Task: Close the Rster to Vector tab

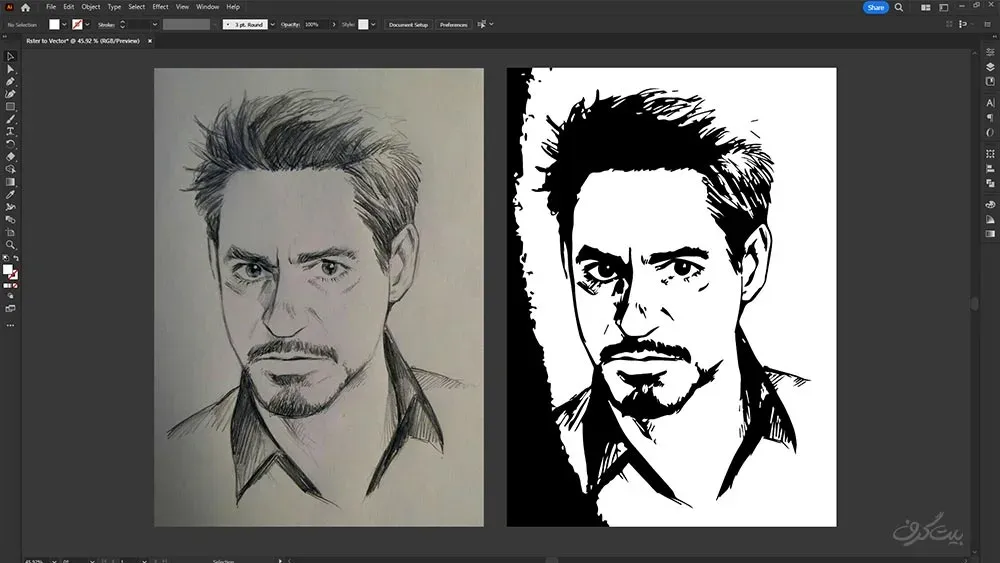Action: tap(150, 41)
